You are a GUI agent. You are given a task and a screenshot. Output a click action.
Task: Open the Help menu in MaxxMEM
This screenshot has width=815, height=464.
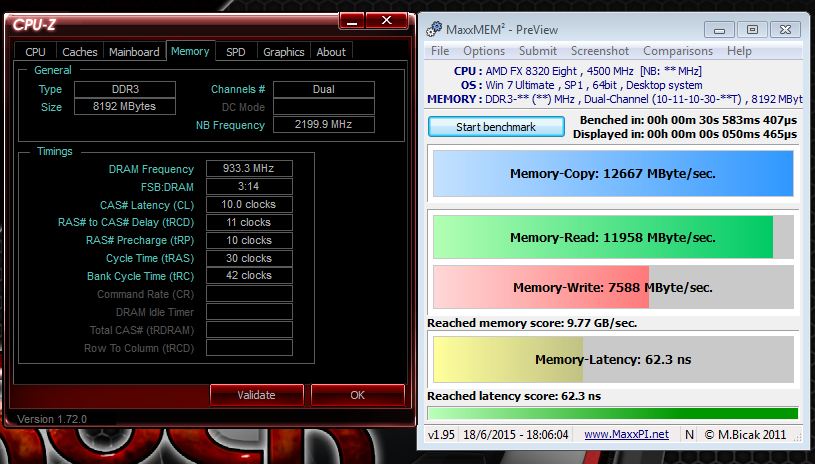(x=739, y=51)
